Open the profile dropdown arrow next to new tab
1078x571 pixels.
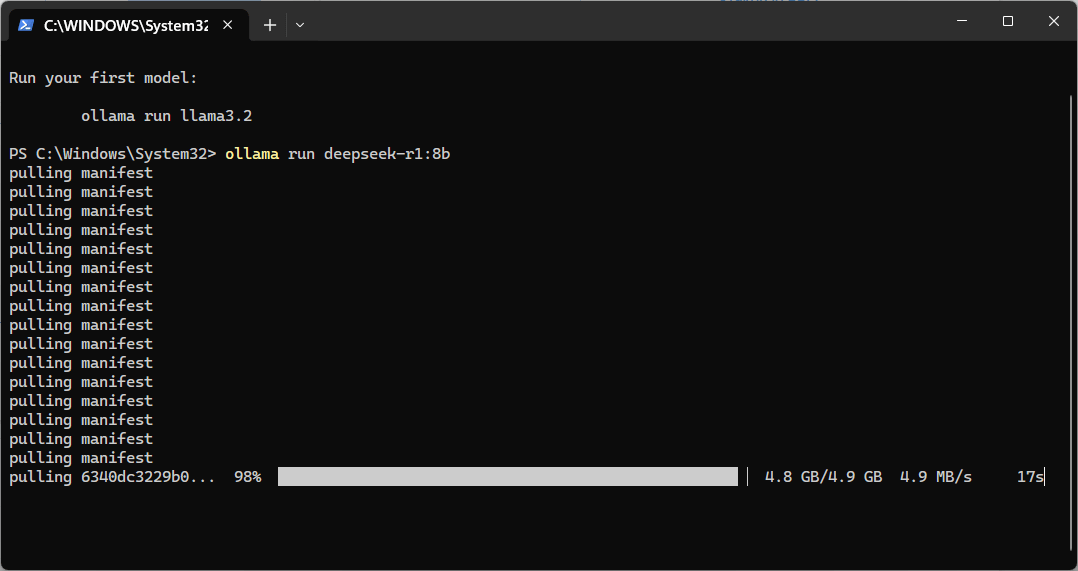300,25
